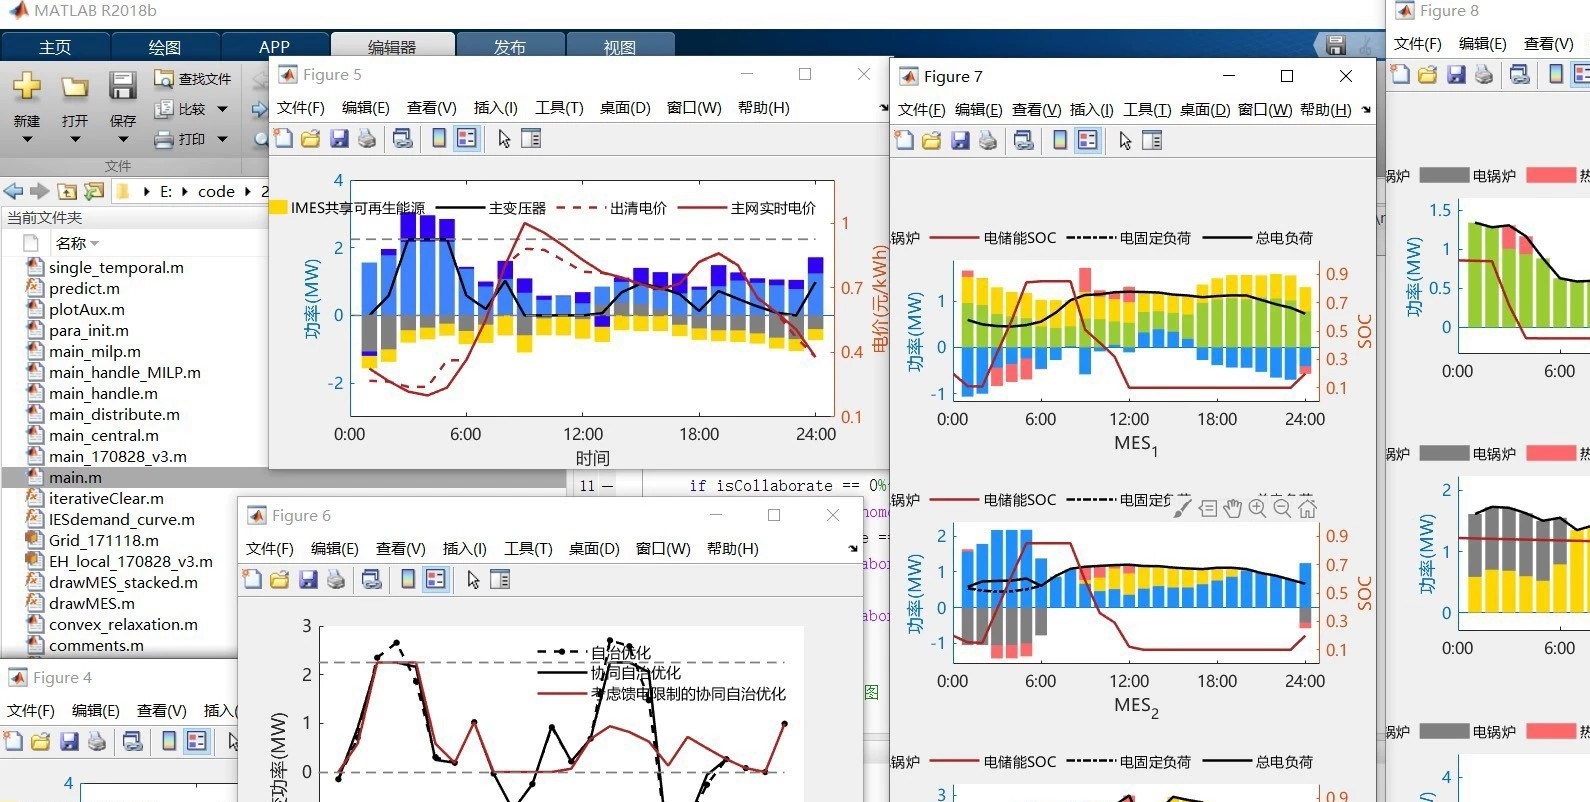Image resolution: width=1590 pixels, height=802 pixels.
Task: Open 查看(V) menu in Figure 7
Action: coord(1036,109)
